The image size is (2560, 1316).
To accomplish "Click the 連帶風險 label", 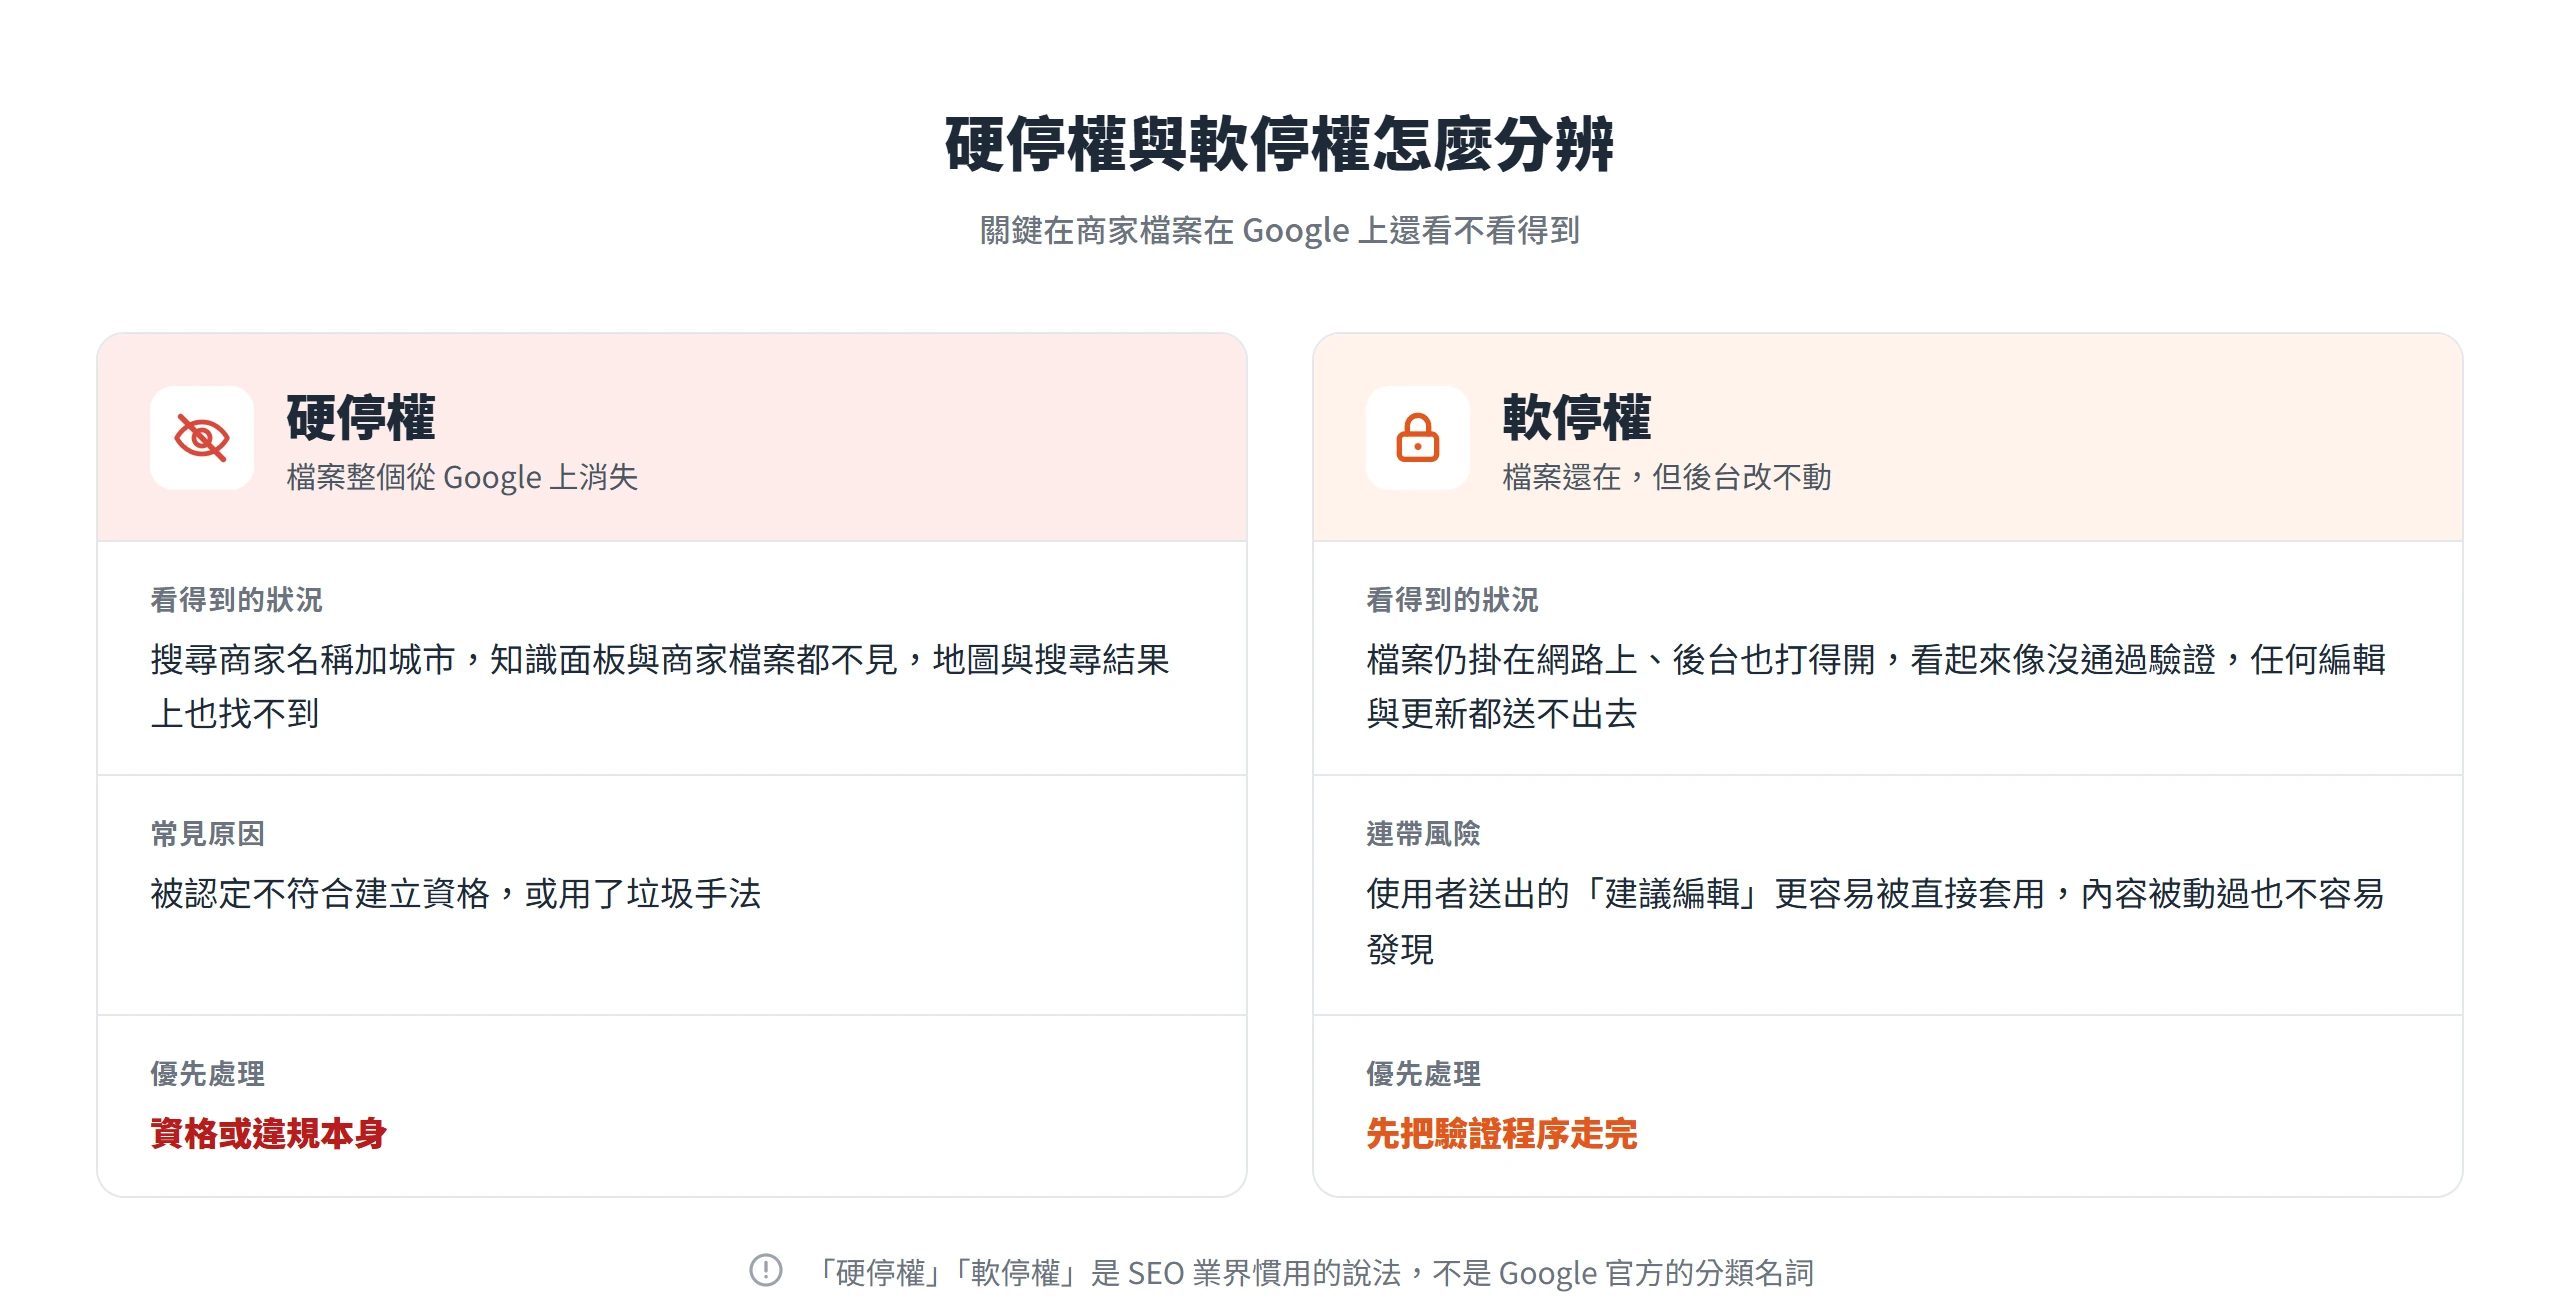I will point(1423,834).
